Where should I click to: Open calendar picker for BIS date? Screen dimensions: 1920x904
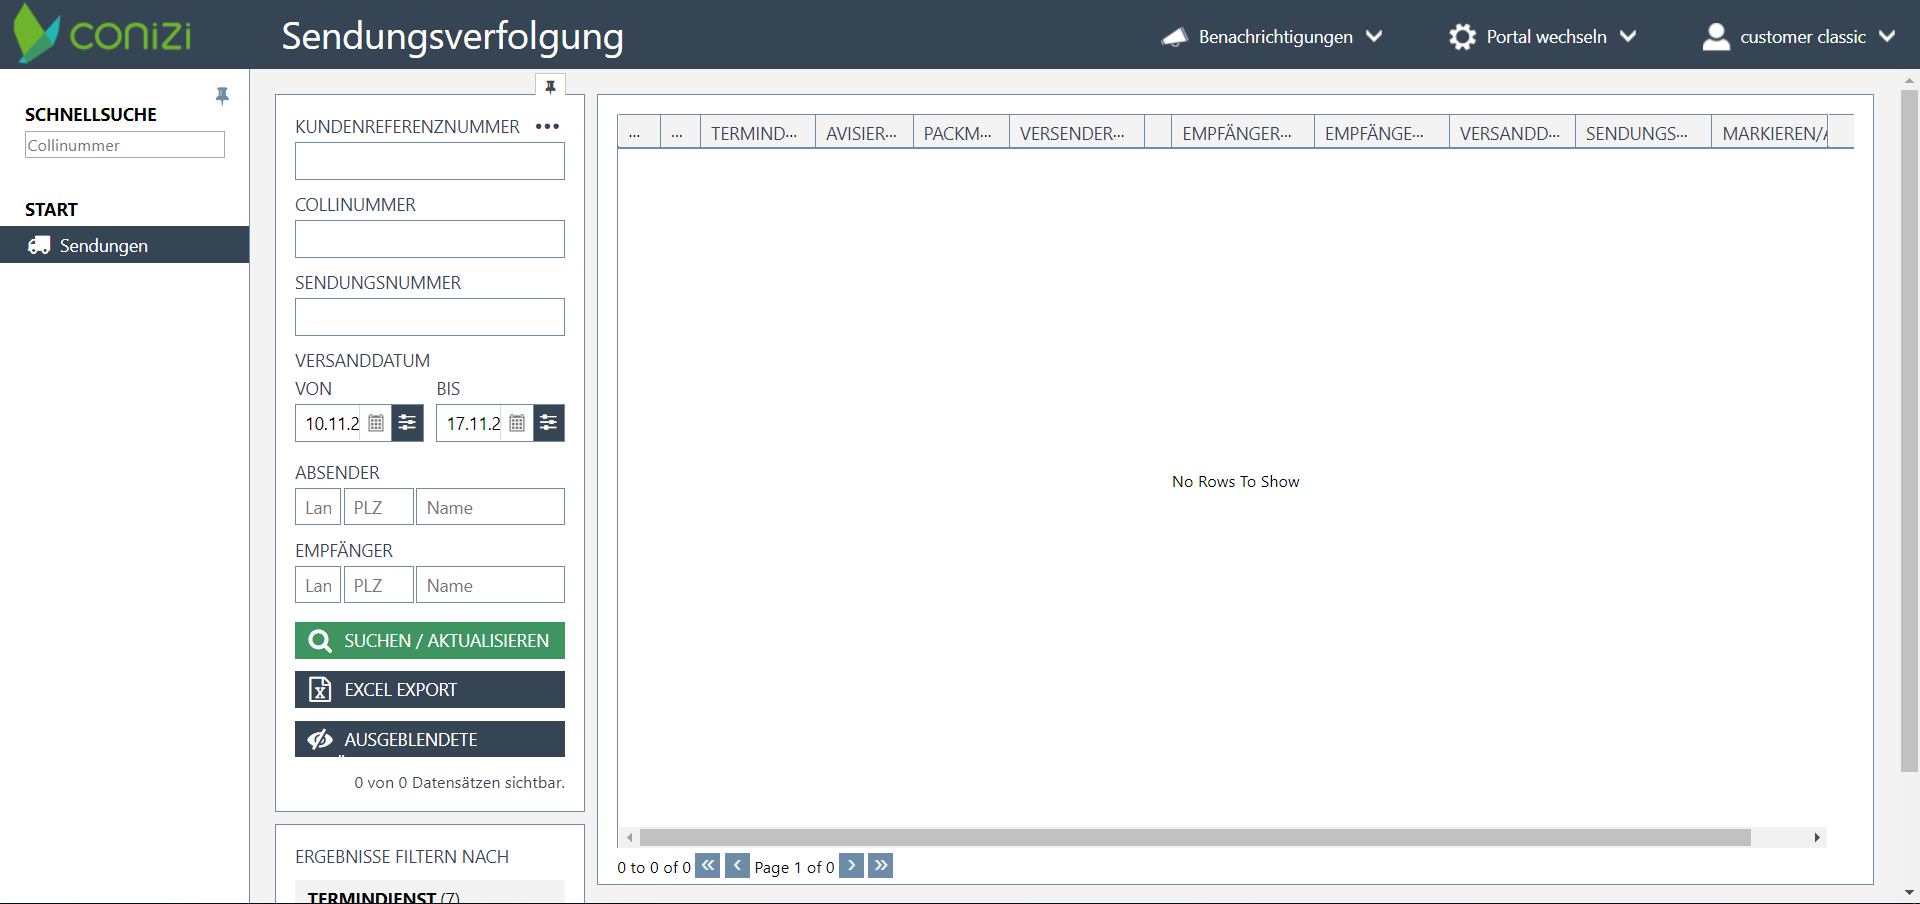click(517, 423)
